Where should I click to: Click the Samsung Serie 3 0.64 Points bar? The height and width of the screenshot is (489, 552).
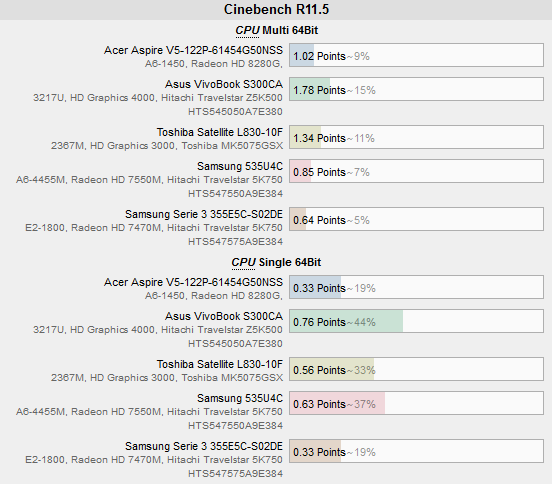[416, 219]
